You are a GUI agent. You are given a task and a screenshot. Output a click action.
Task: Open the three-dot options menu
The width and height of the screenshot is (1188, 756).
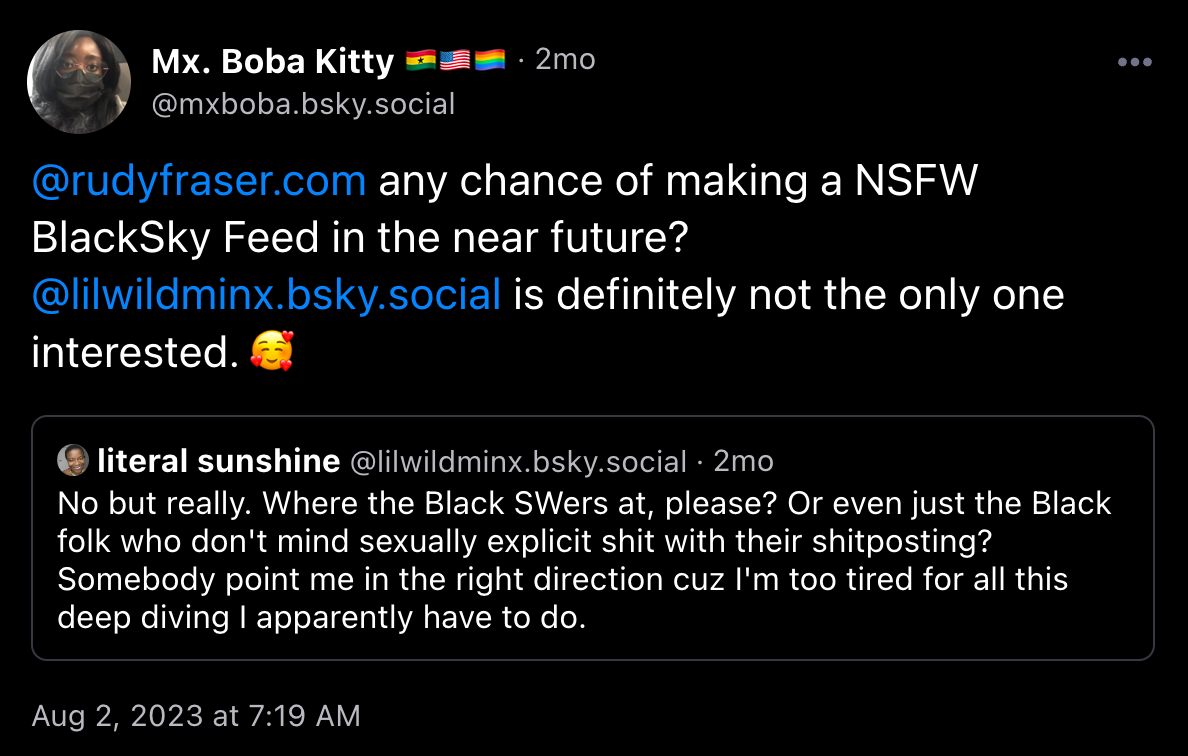click(x=1135, y=62)
